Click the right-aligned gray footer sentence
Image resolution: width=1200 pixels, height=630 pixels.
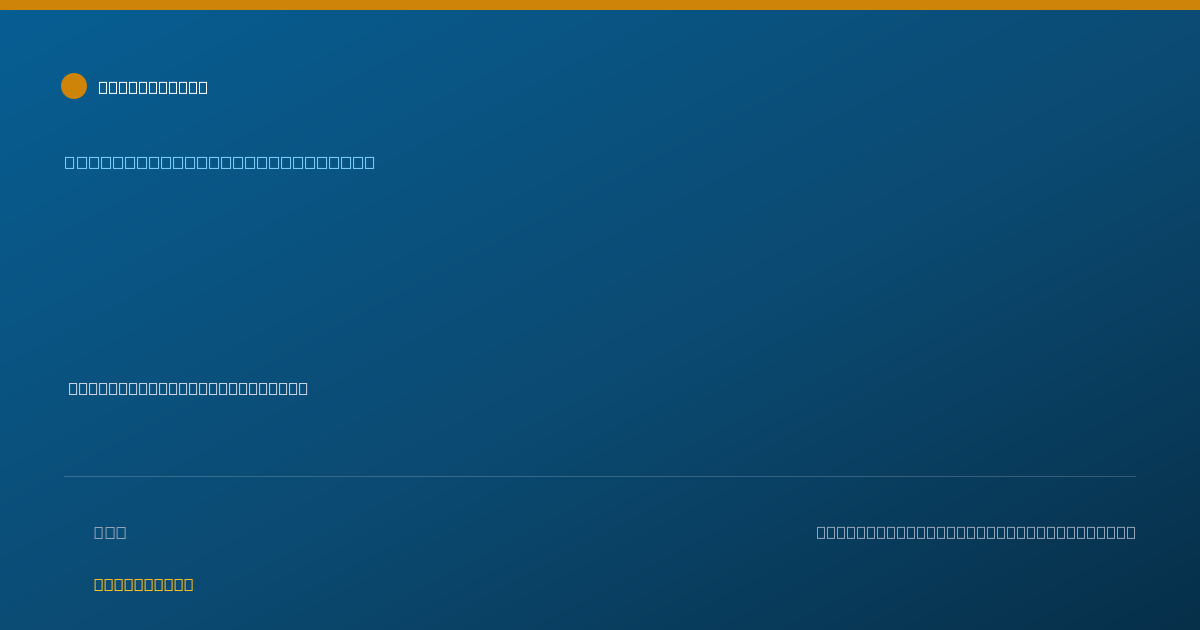976,532
